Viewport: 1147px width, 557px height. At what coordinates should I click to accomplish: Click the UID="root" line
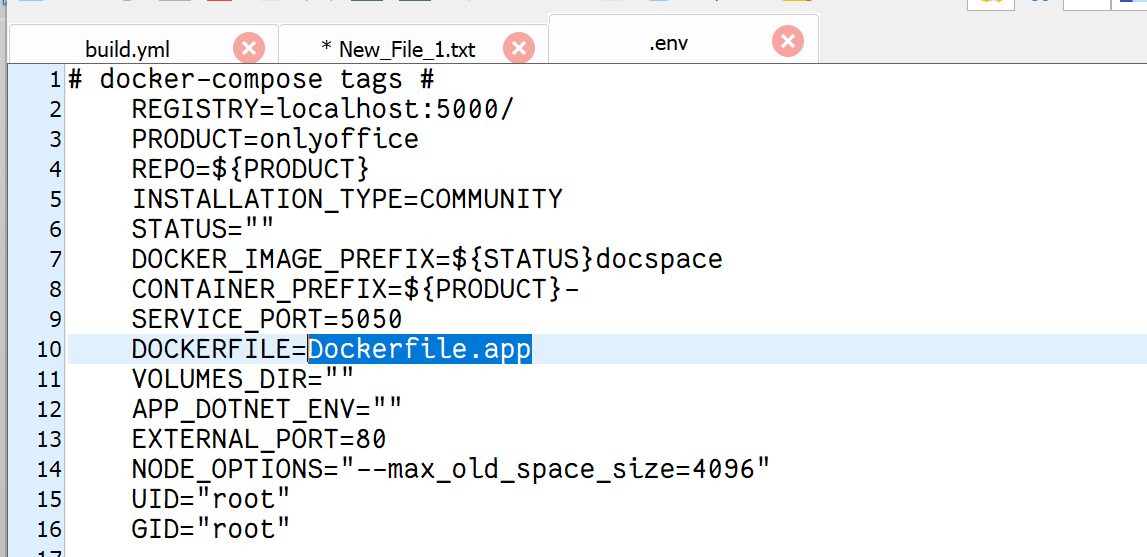pyautogui.click(x=211, y=498)
